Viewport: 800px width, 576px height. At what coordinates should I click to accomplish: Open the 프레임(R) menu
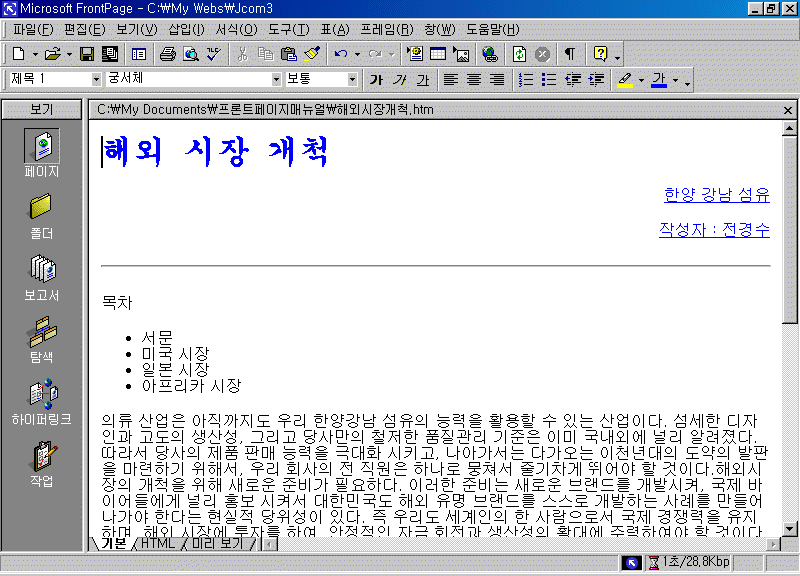click(387, 30)
